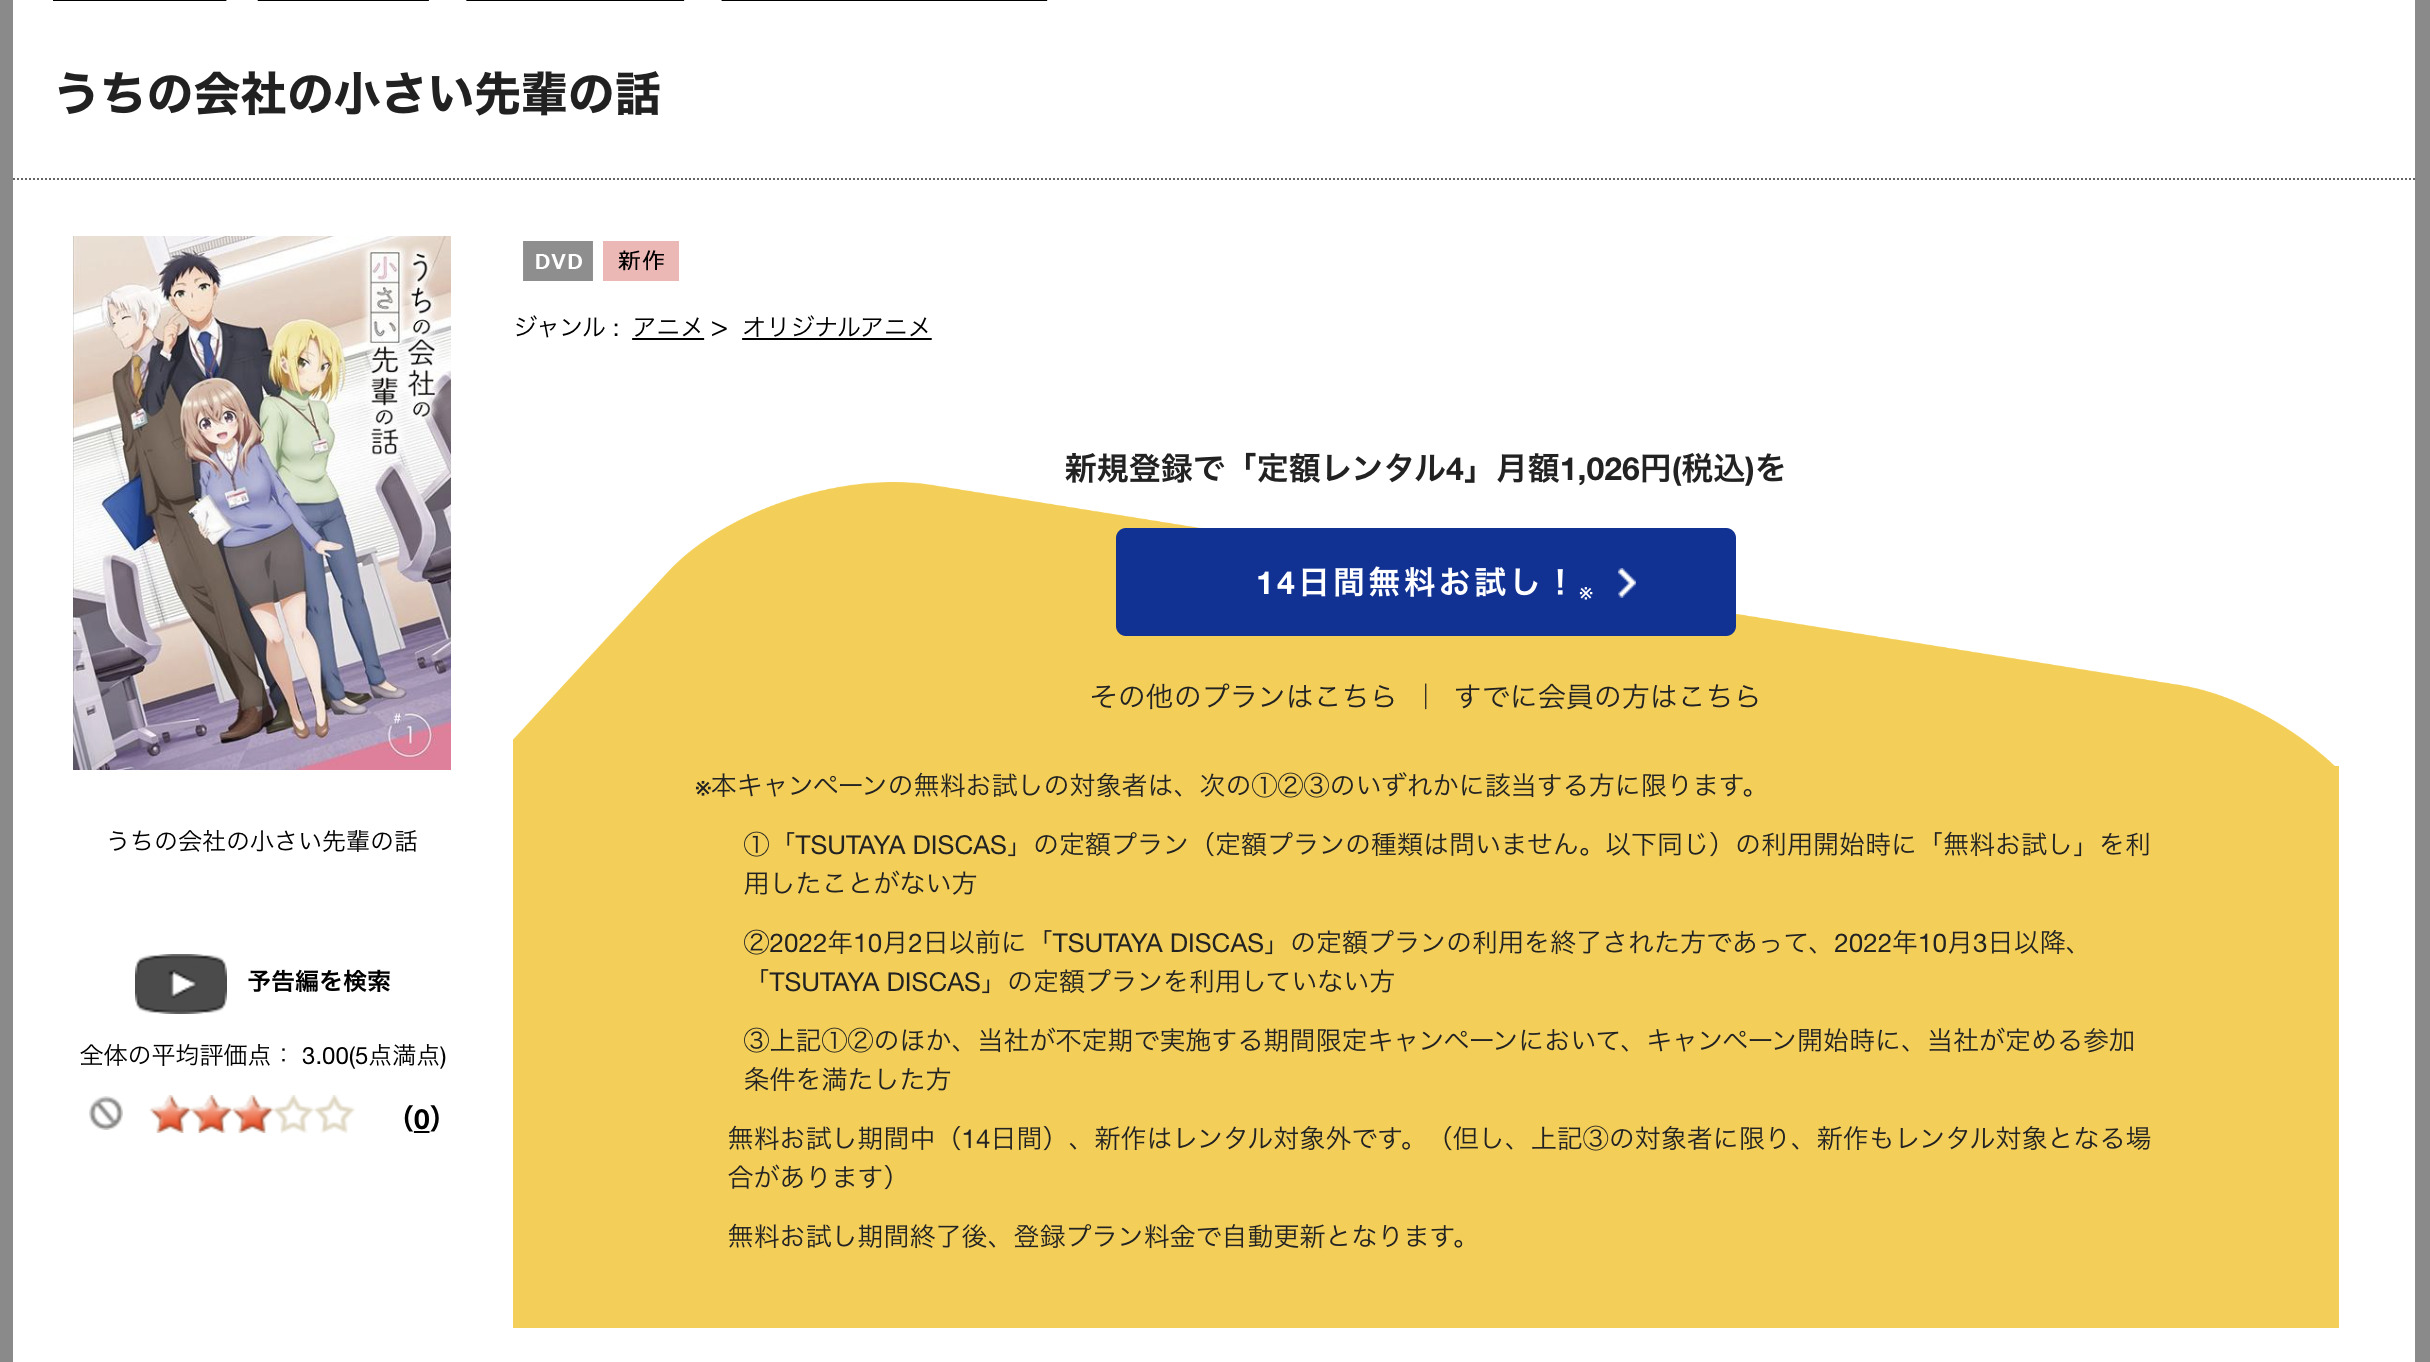Viewport: 2430px width, 1362px height.
Task: Open the (0) review count link
Action: (x=423, y=1117)
